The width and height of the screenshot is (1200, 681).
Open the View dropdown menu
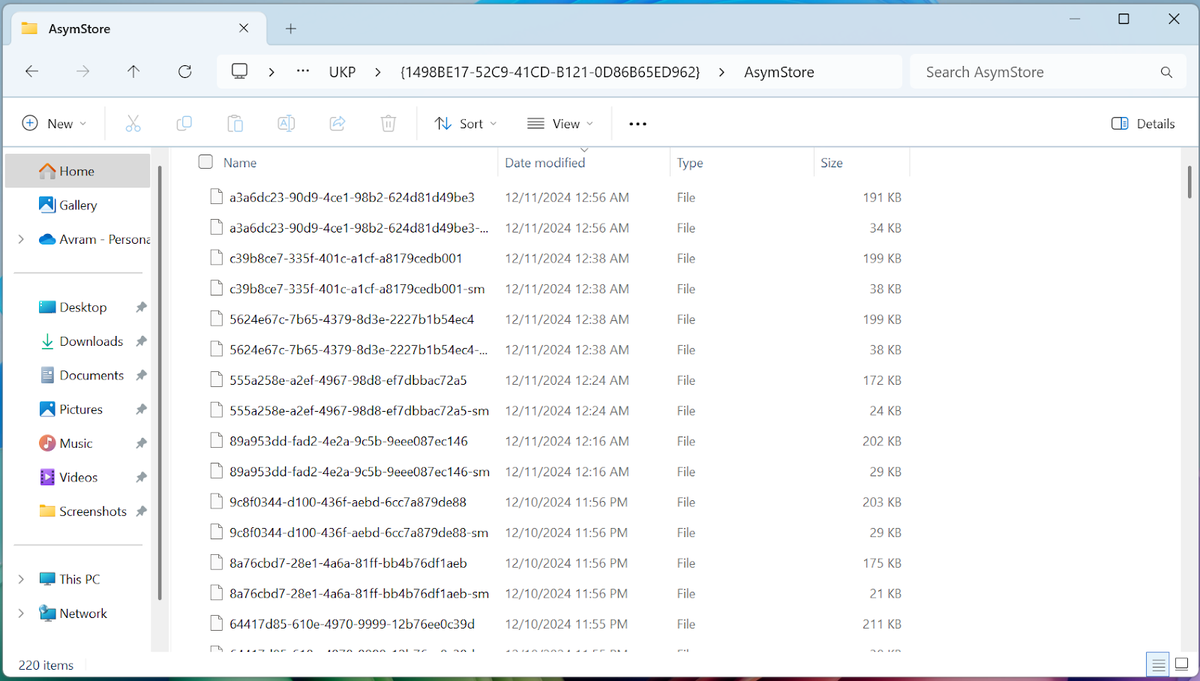(560, 124)
